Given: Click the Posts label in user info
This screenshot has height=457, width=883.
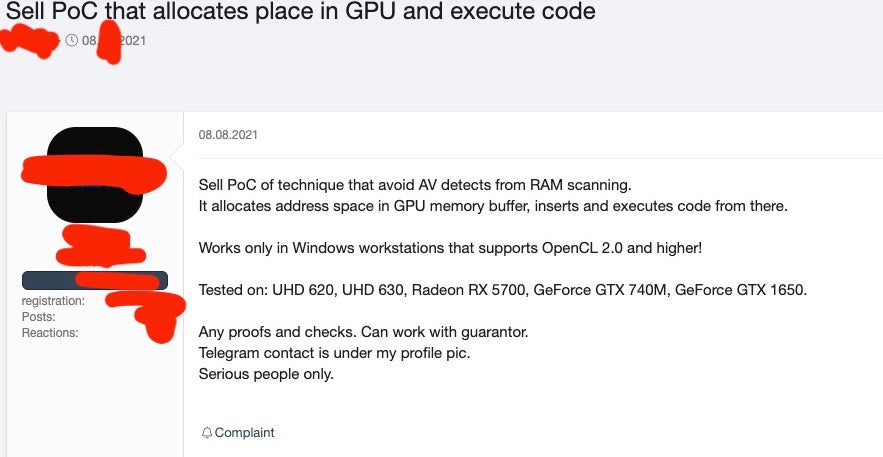Looking at the screenshot, I should [x=38, y=316].
